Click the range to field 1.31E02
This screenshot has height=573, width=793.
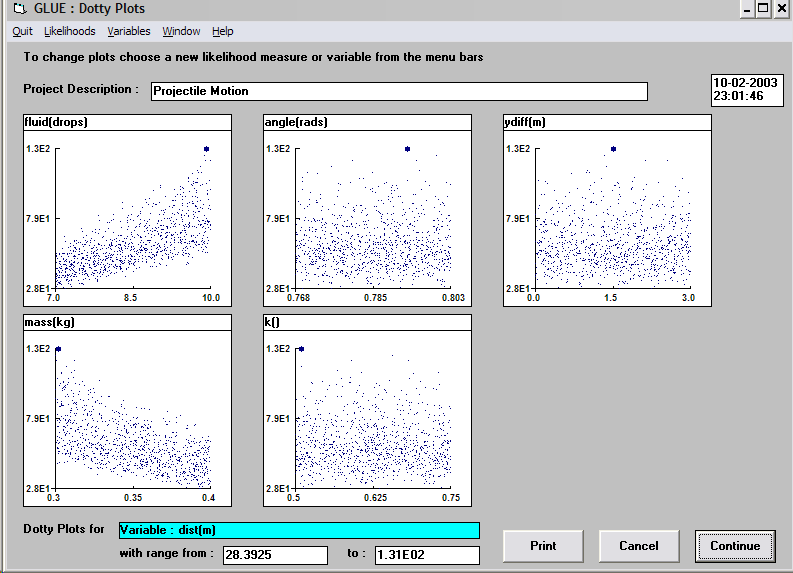(427, 555)
